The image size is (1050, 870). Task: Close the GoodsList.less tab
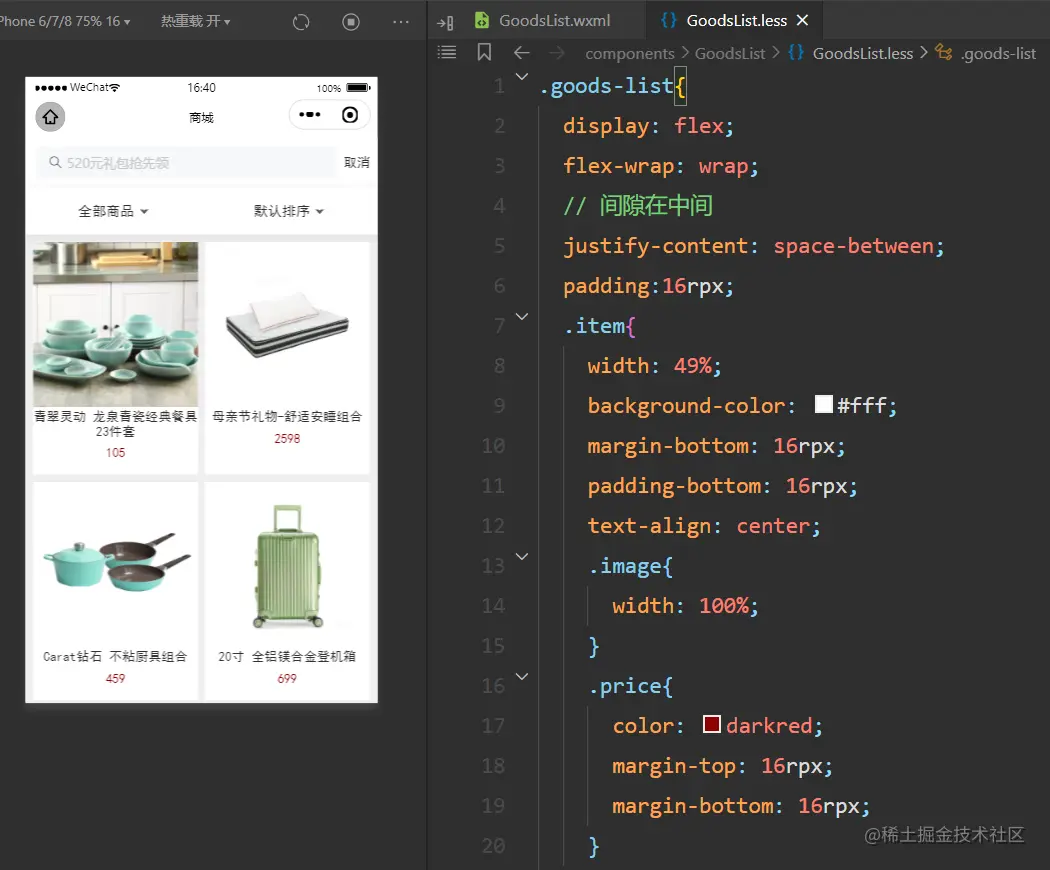[x=802, y=21]
